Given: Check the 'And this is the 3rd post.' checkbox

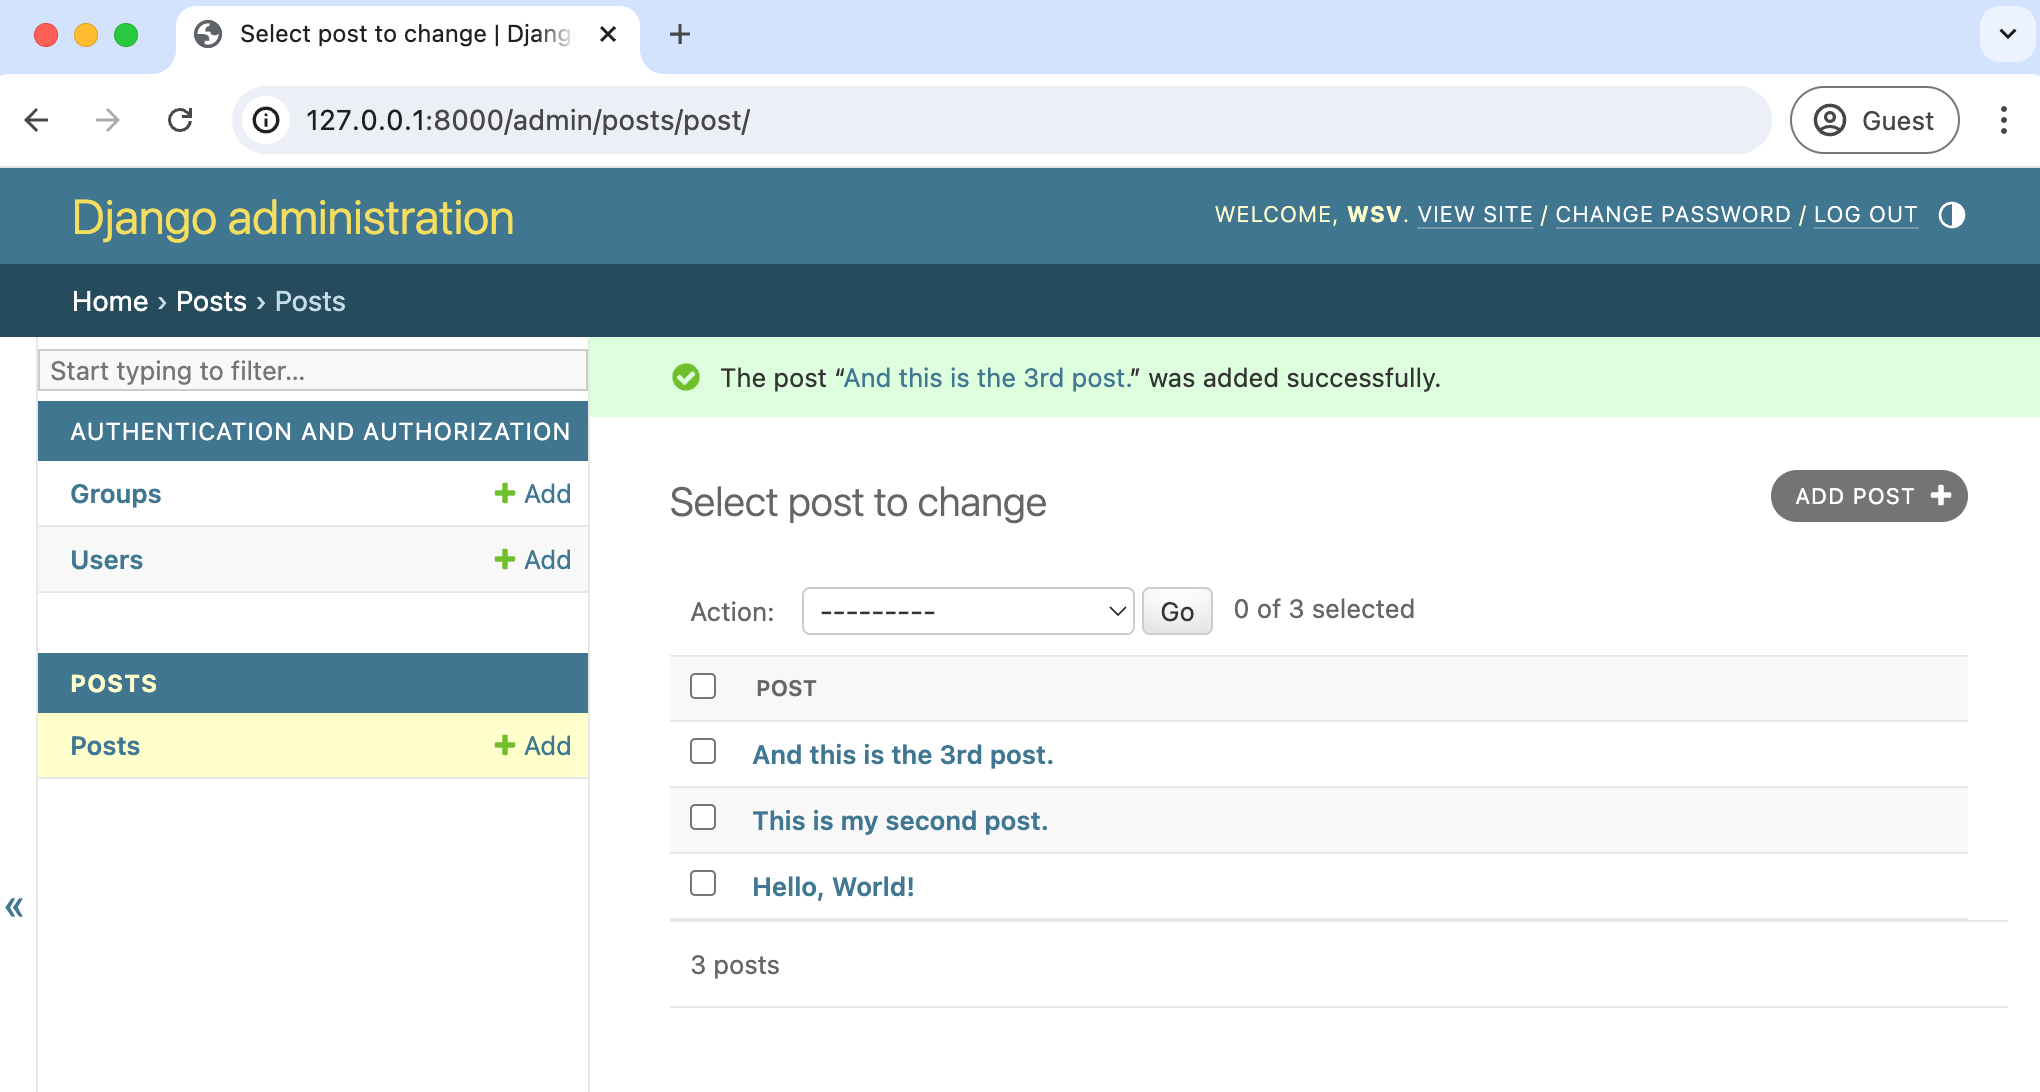Looking at the screenshot, I should [x=703, y=751].
